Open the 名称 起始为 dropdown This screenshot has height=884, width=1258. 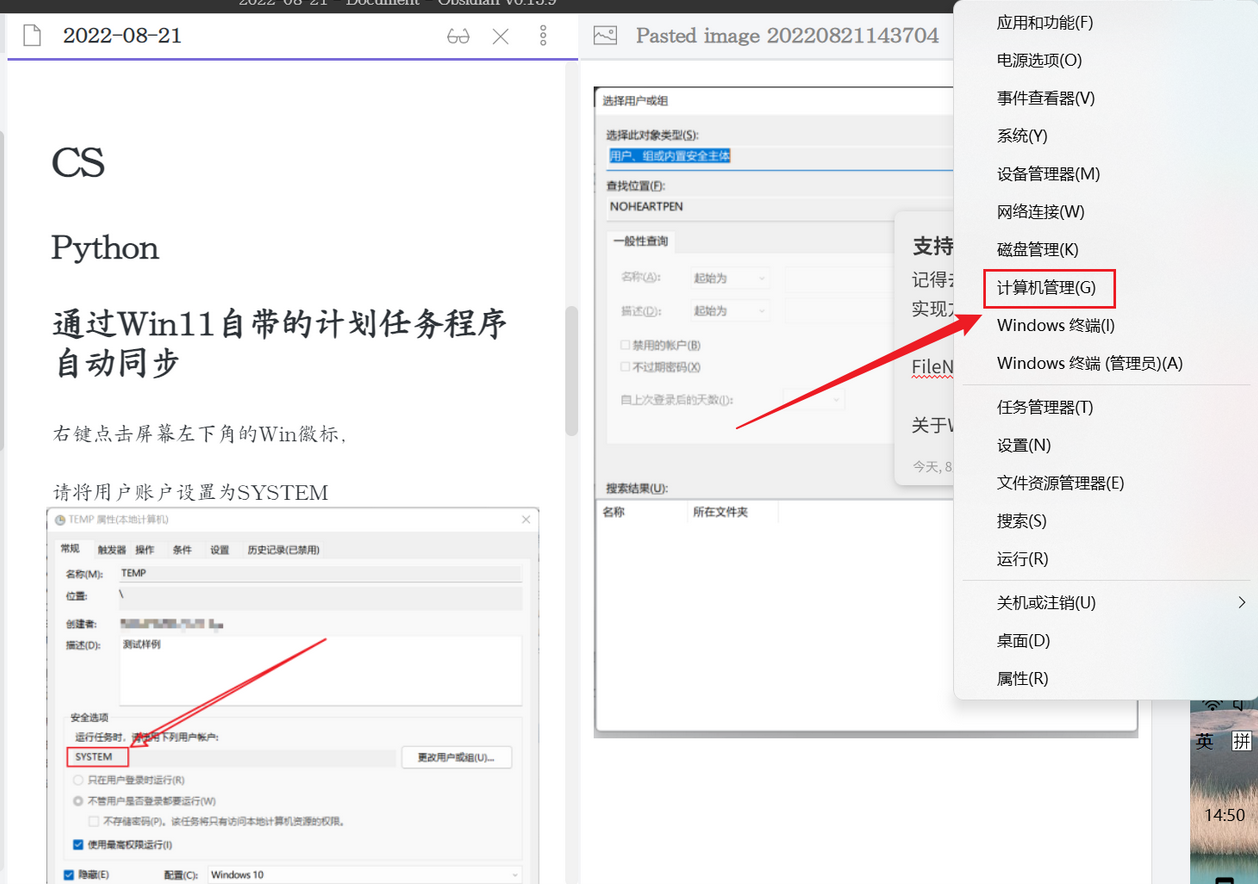730,278
